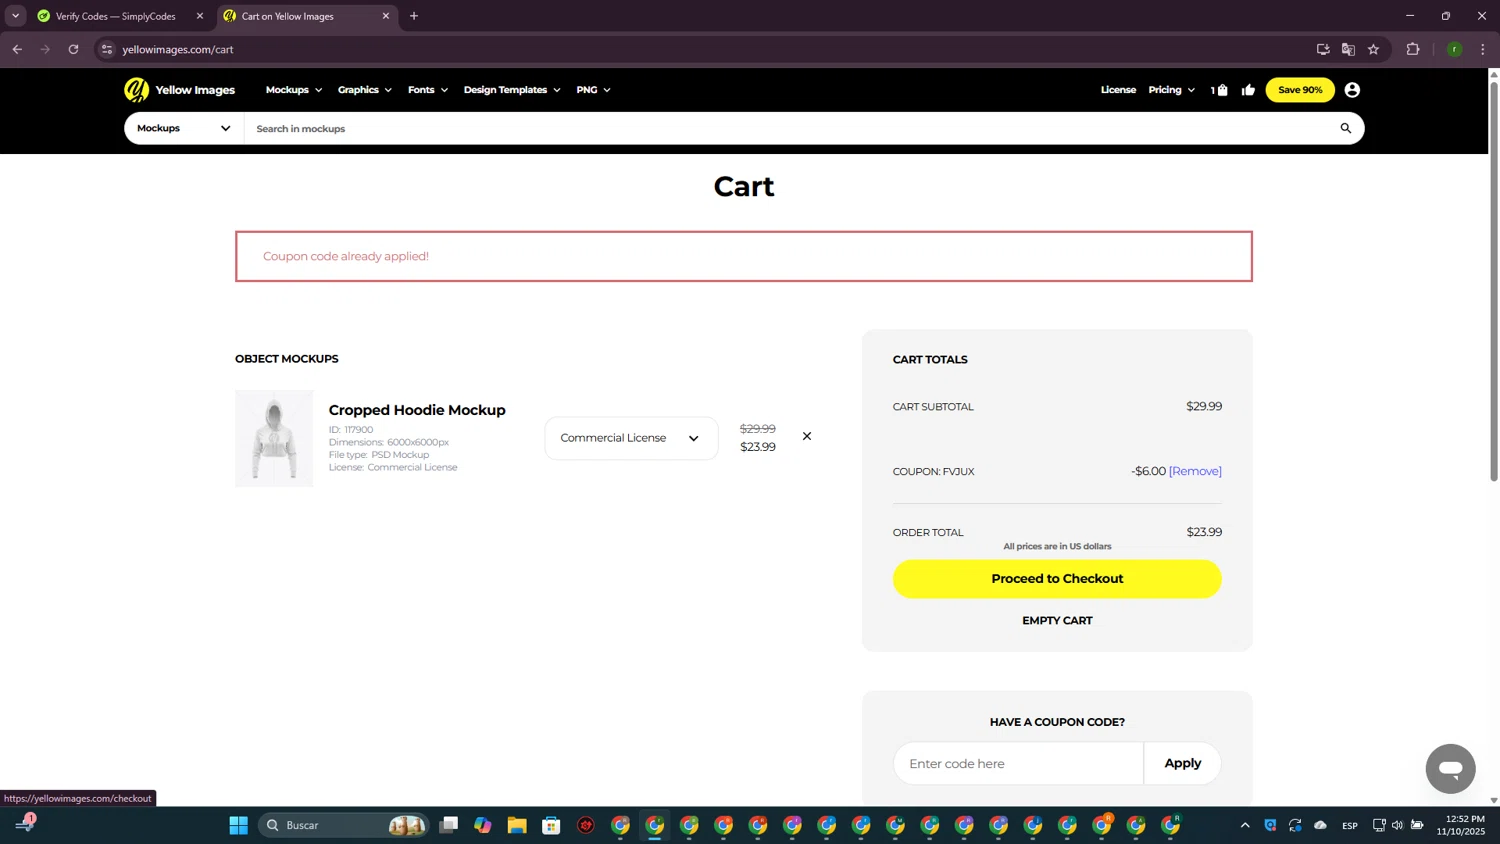Viewport: 1500px width, 844px height.
Task: Open the user account profile icon
Action: pos(1352,90)
